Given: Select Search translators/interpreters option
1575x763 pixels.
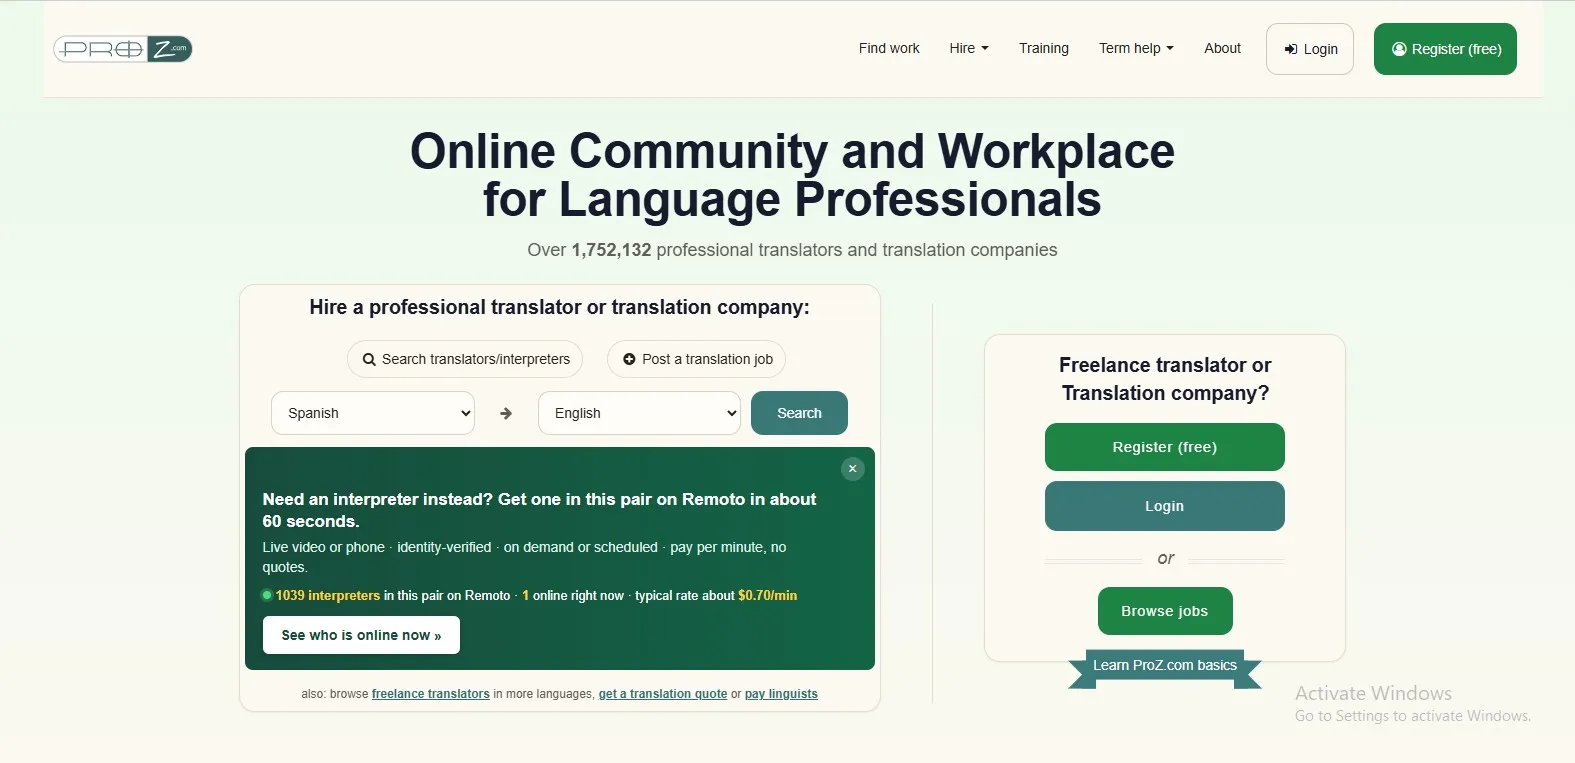Looking at the screenshot, I should tap(465, 359).
